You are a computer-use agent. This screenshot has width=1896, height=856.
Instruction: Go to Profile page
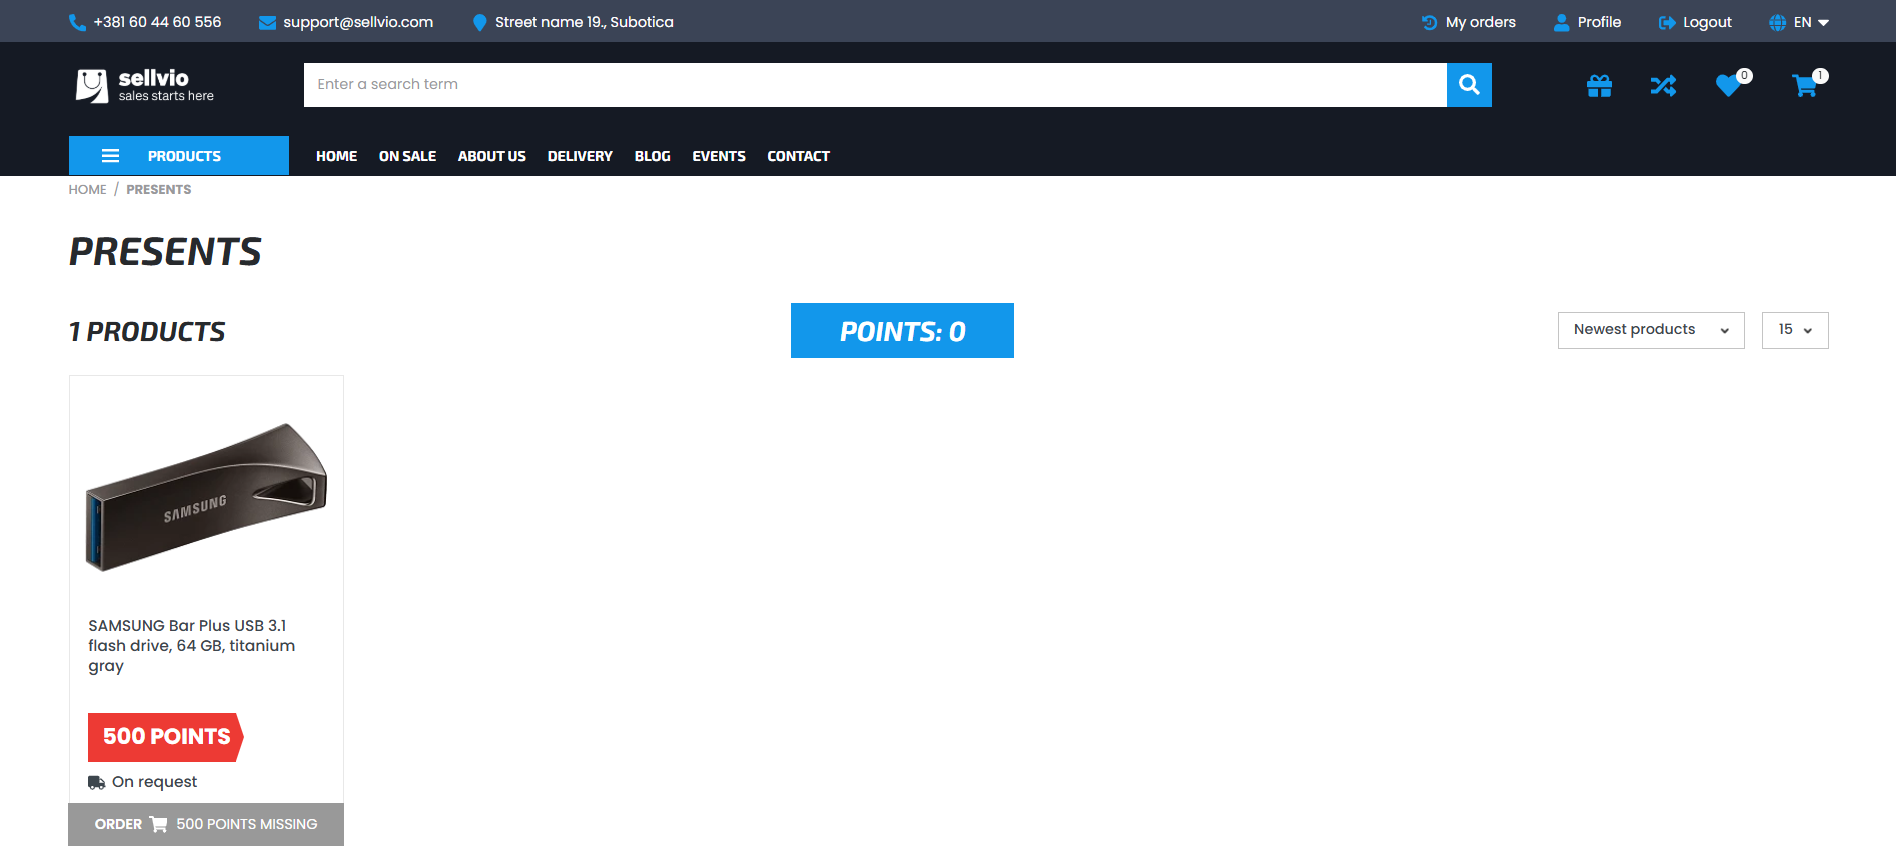pos(1598,22)
